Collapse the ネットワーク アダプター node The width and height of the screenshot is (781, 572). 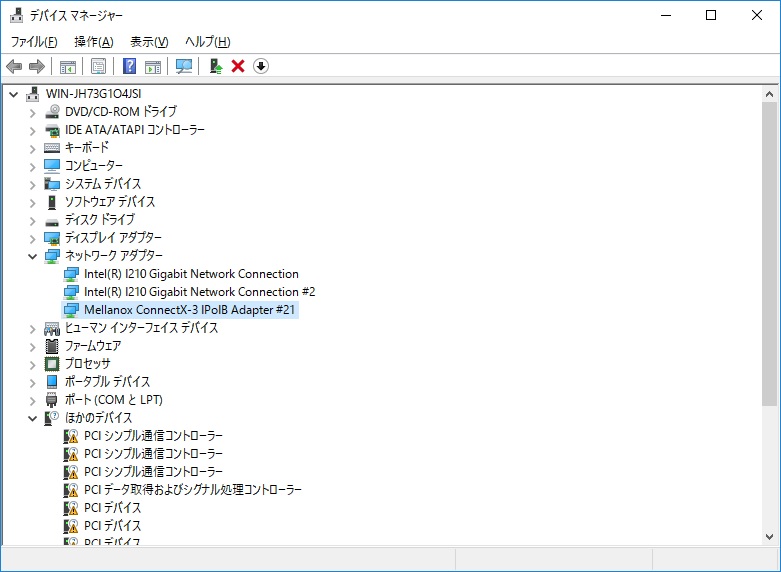tap(33, 257)
